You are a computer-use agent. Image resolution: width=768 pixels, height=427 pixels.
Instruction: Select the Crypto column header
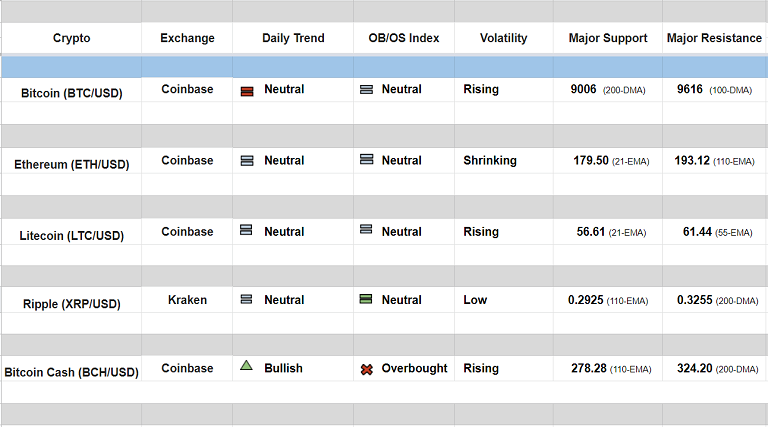[71, 39]
